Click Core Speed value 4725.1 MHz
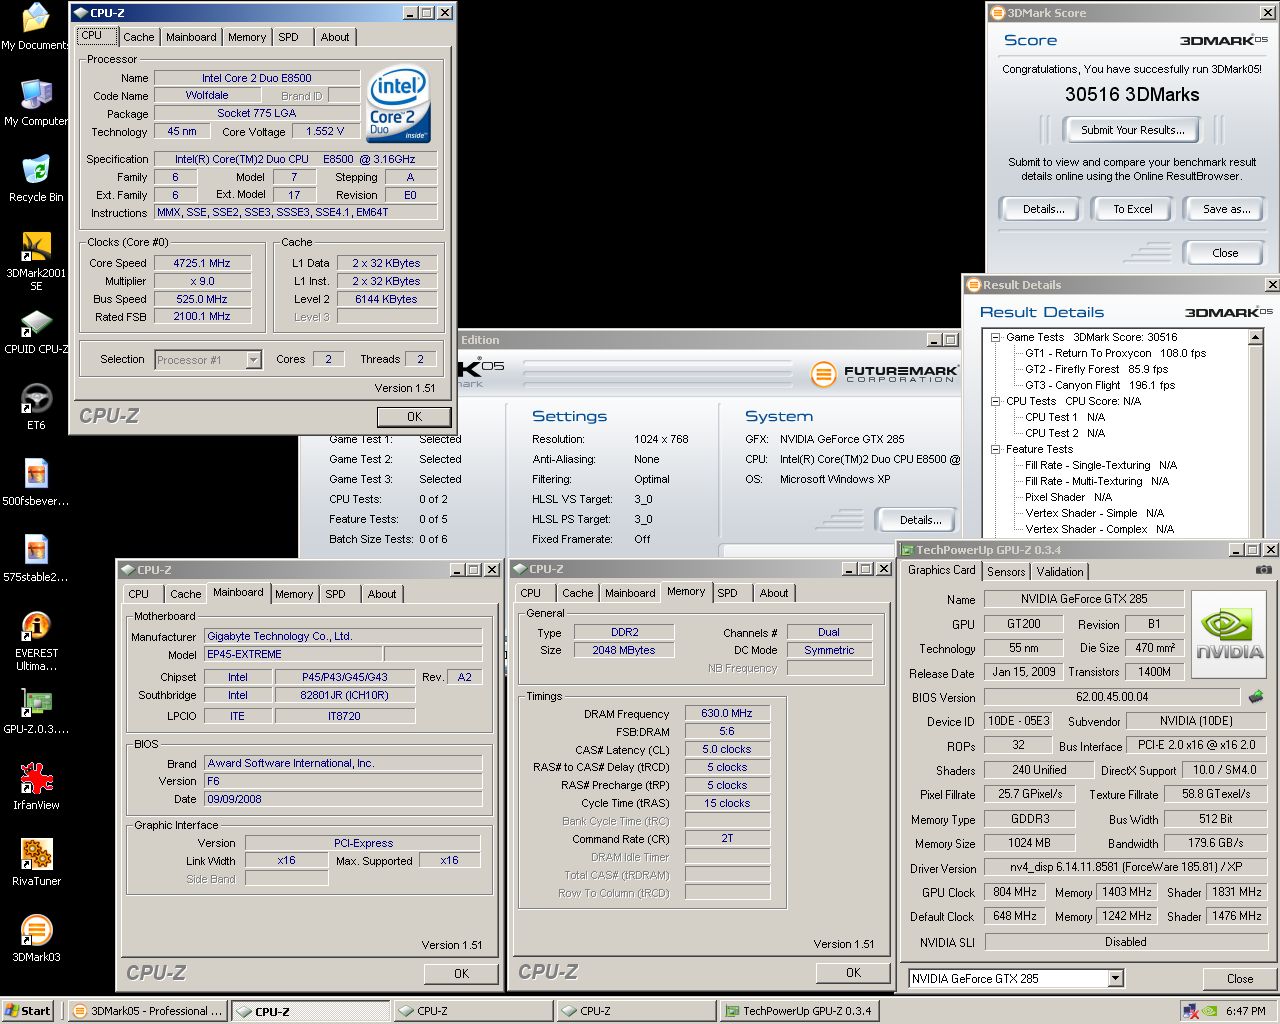Image resolution: width=1280 pixels, height=1024 pixels. [x=202, y=263]
